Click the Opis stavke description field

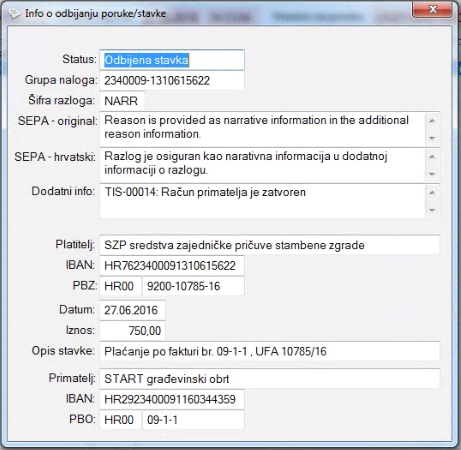coord(270,351)
